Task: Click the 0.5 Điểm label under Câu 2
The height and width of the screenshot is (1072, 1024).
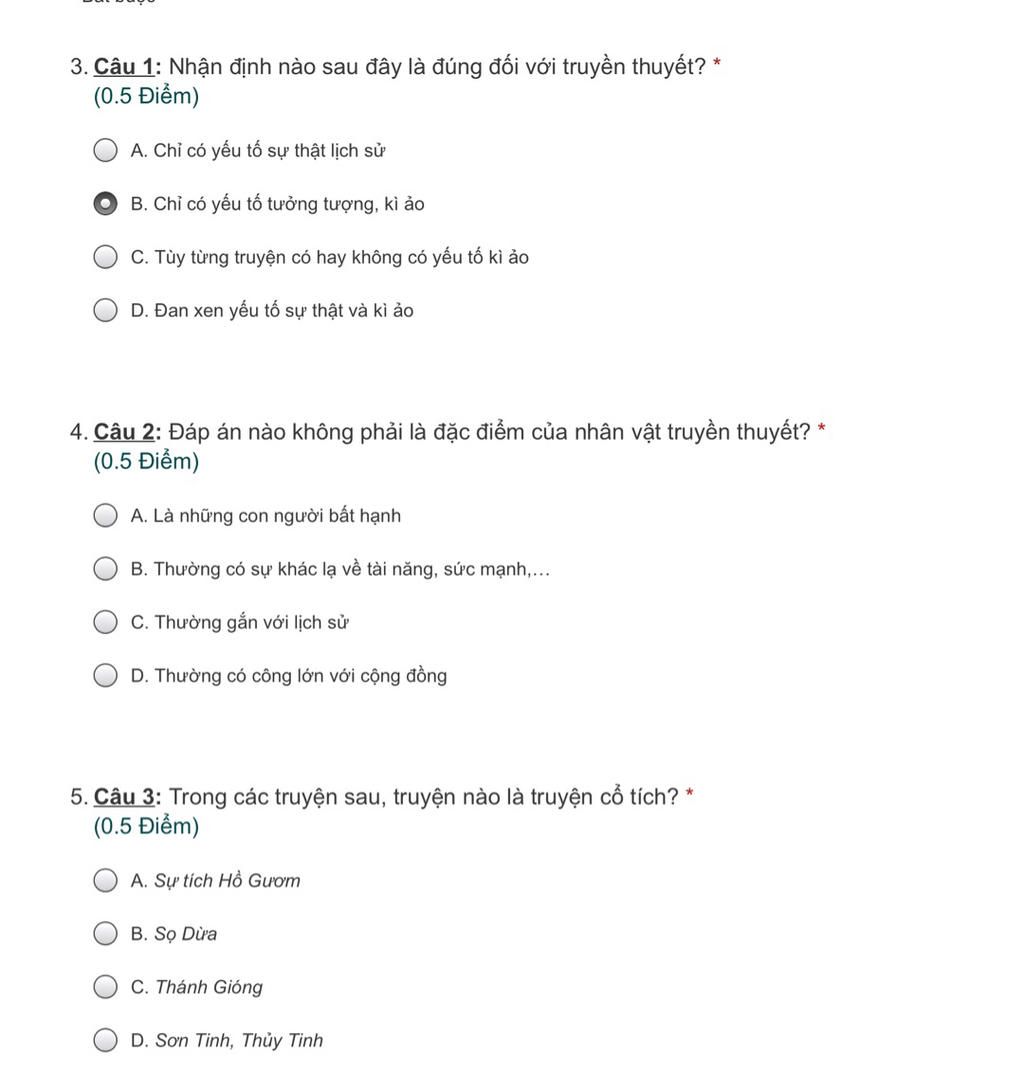Action: tap(146, 461)
